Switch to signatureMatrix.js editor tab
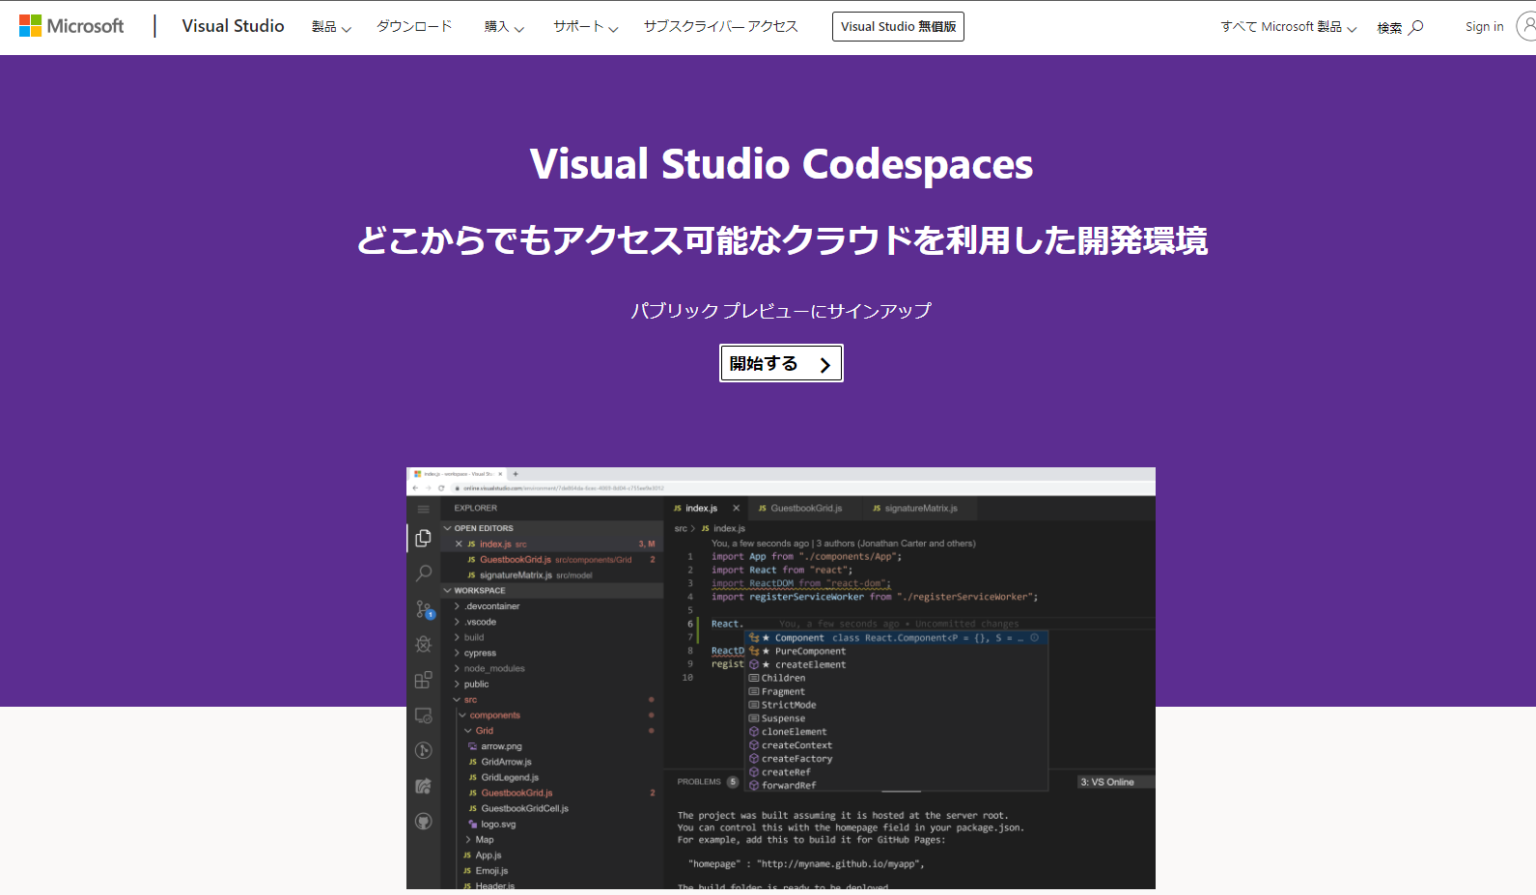This screenshot has width=1536, height=895. point(920,508)
